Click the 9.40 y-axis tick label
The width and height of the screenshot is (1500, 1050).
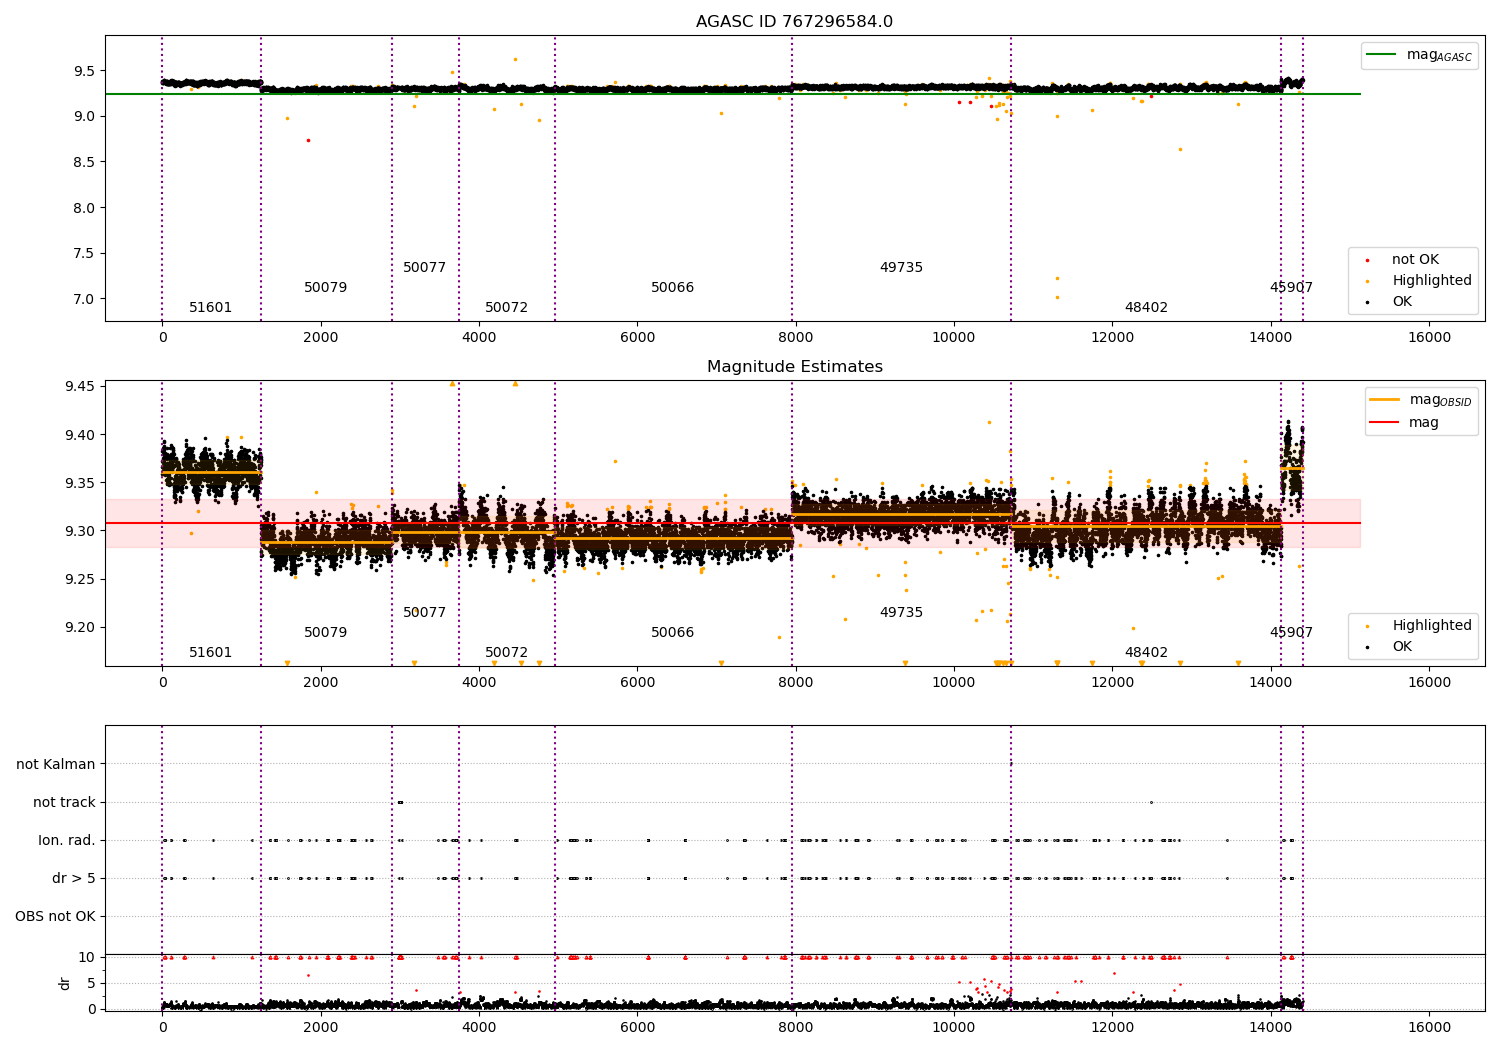tap(80, 435)
